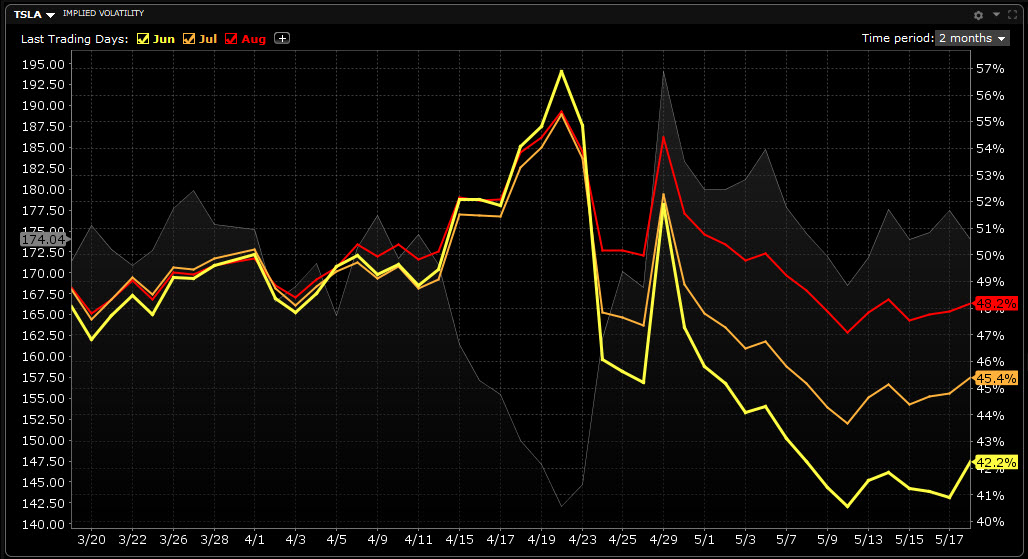Screen dimensions: 1028x559
Task: Uncheck the Jun expiry checkbox
Action: point(143,39)
